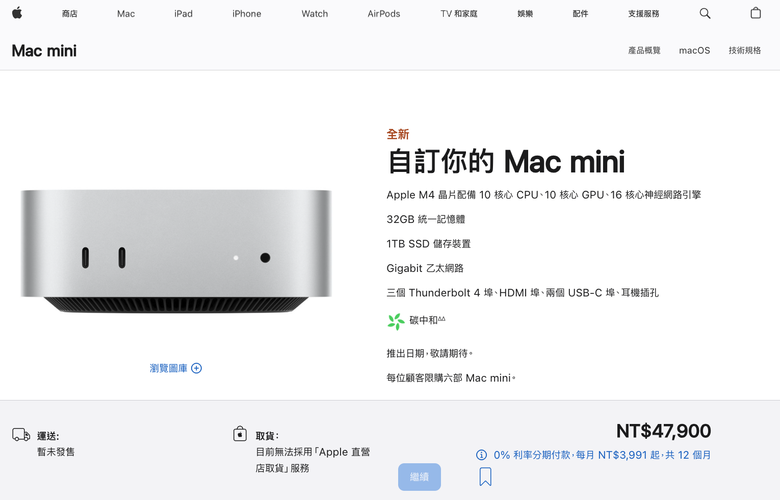Image resolution: width=780 pixels, height=500 pixels.
Task: Click the bookmark save icon near price
Action: [486, 476]
